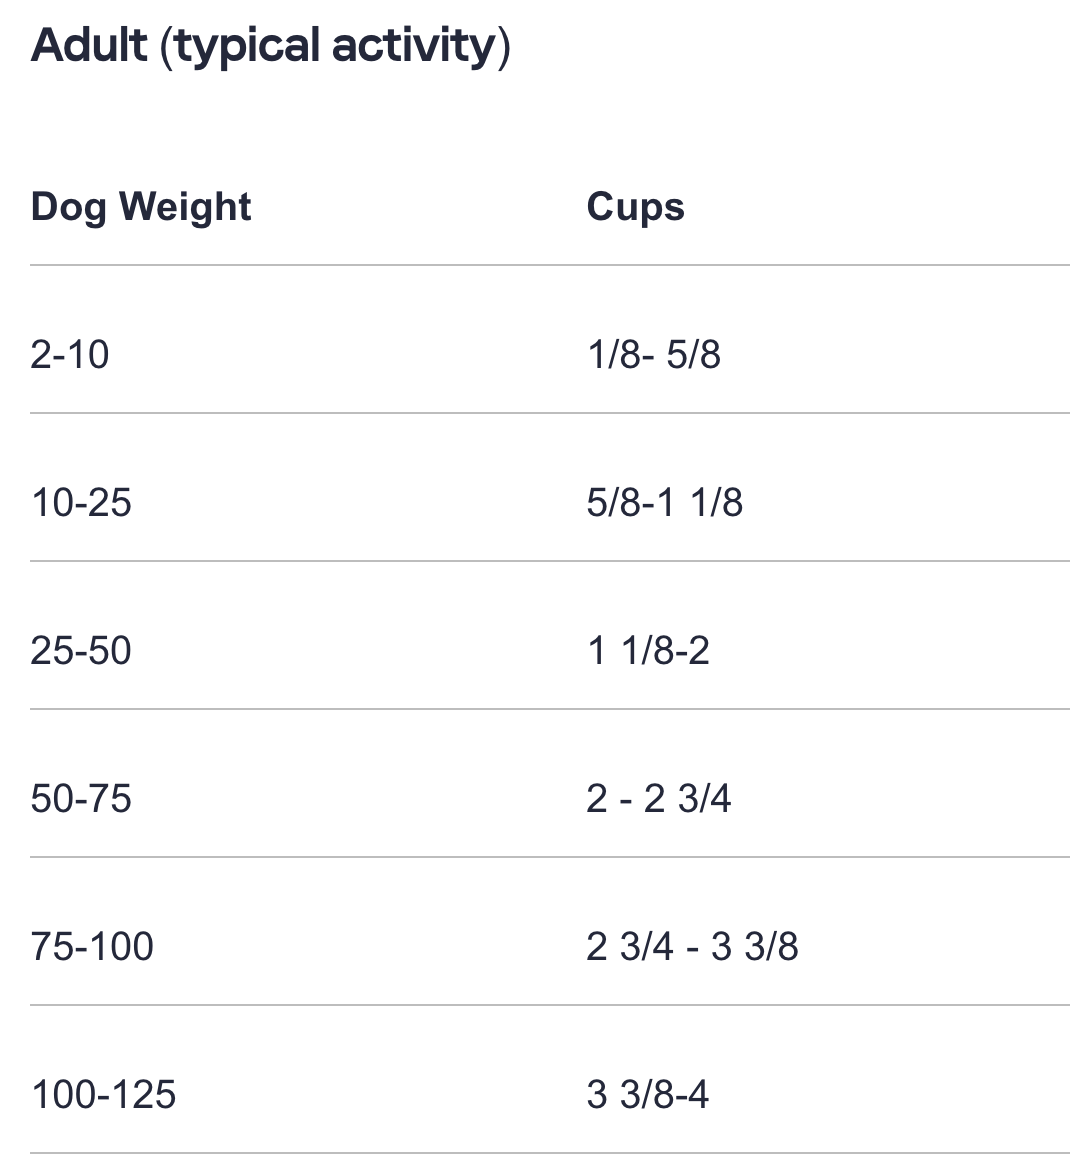Click the 2 3/4 - 3 3/8 cups value
Screen dimensions: 1070x1168
(692, 947)
